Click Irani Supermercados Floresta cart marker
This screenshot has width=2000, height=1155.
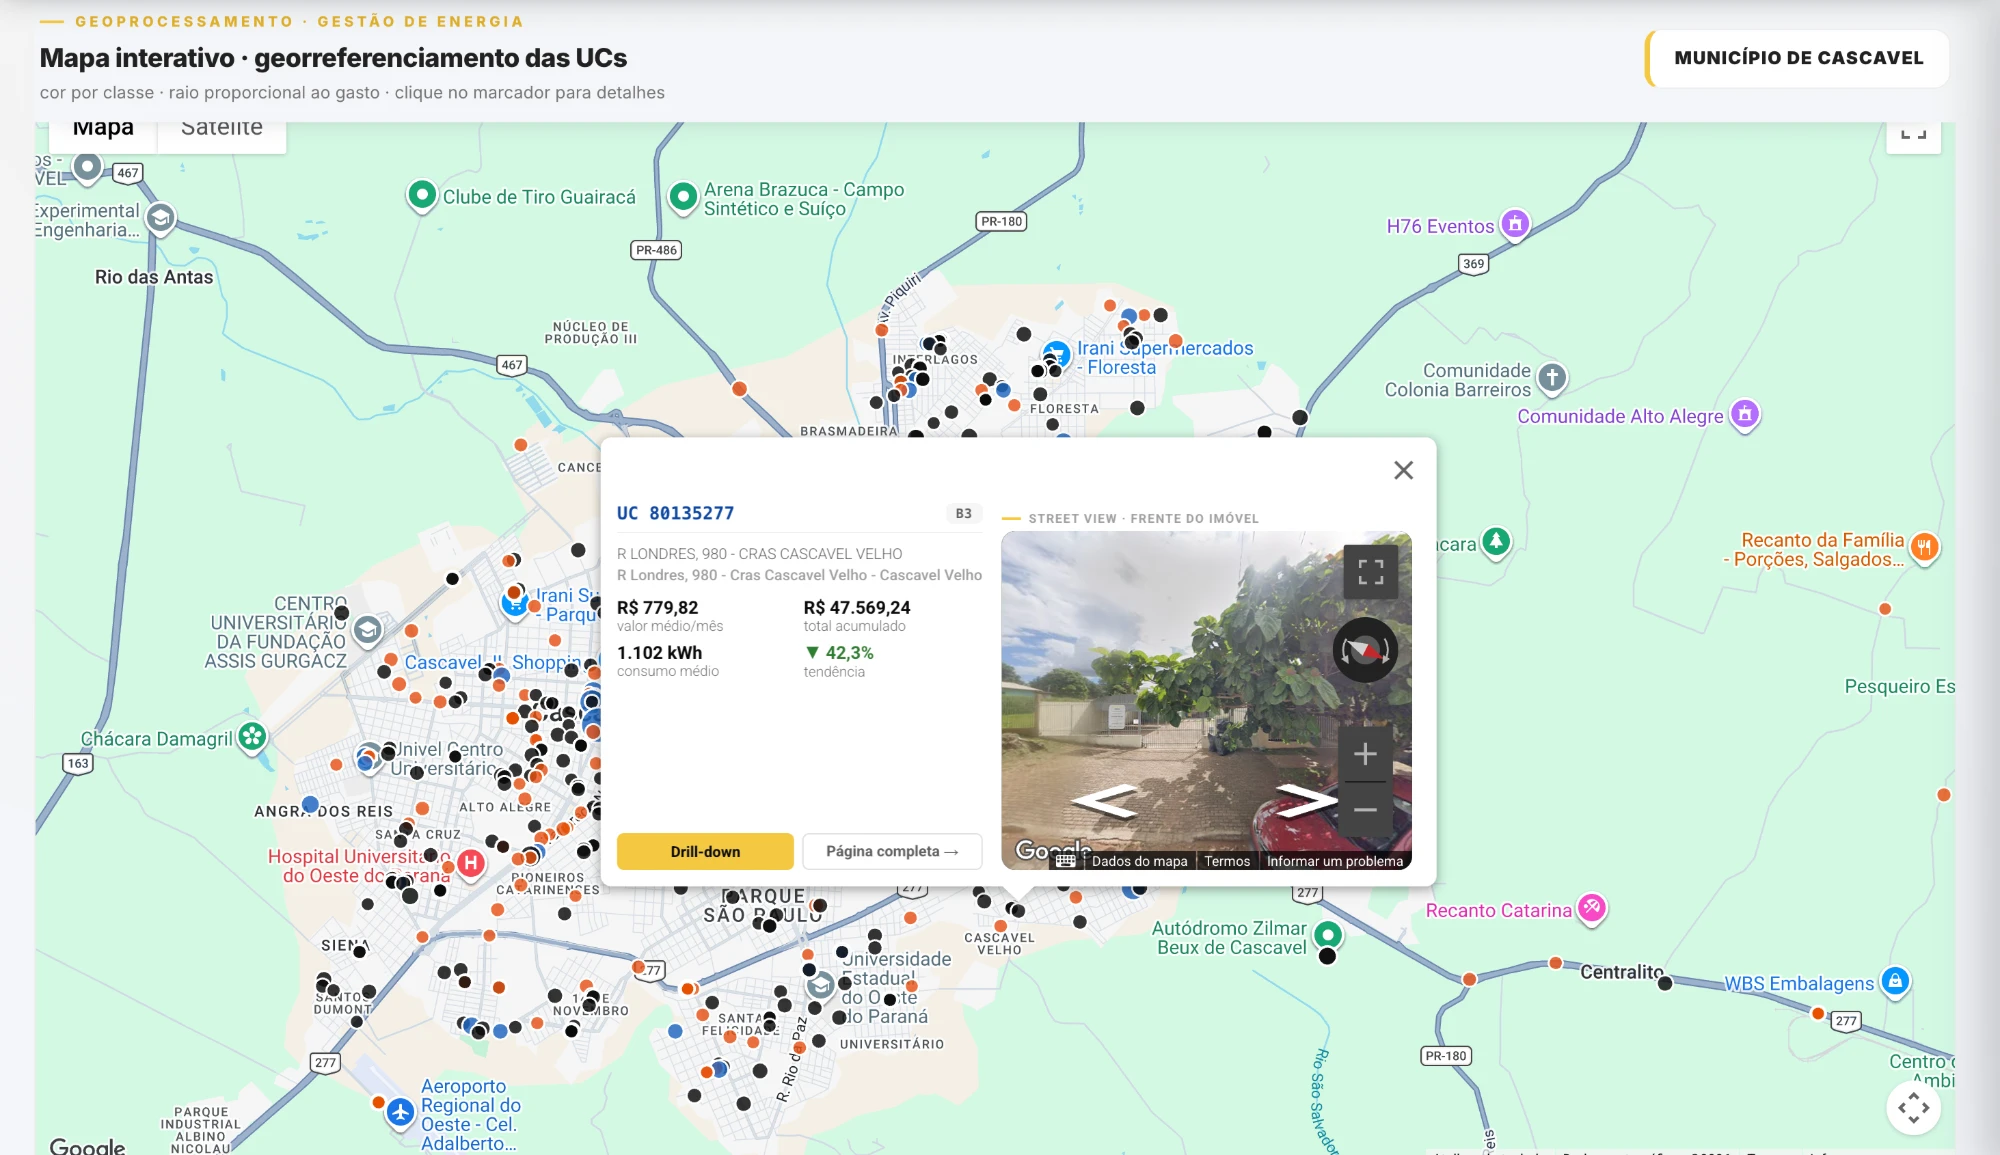(1056, 355)
